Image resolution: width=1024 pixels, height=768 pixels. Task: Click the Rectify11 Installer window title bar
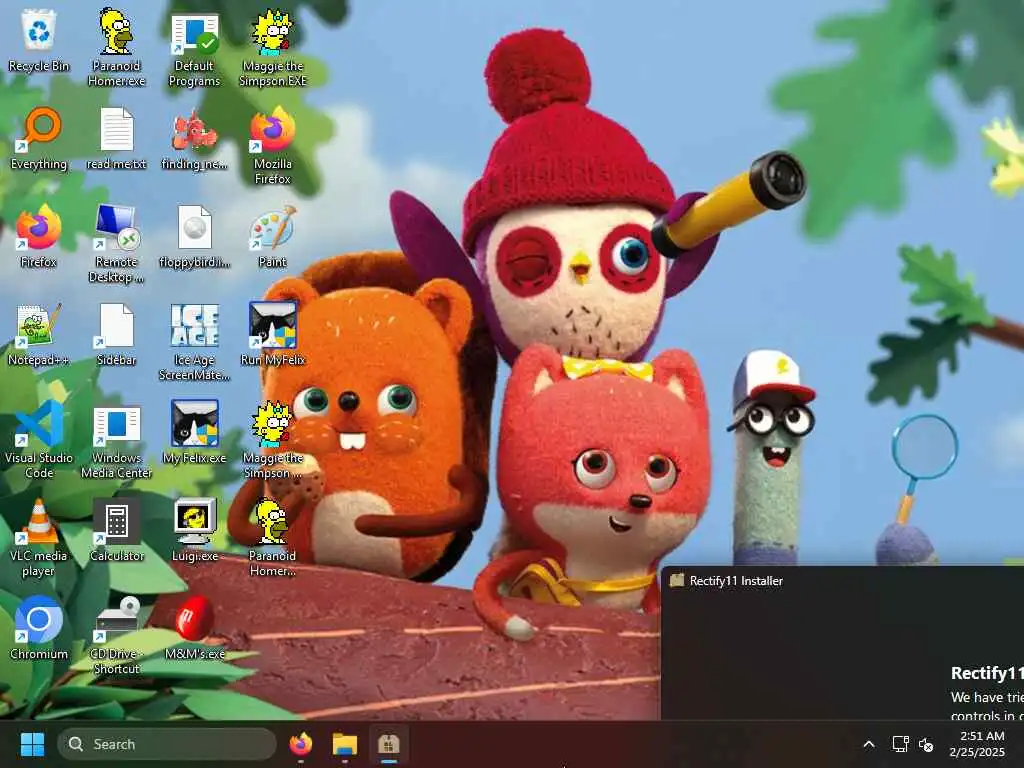click(842, 581)
